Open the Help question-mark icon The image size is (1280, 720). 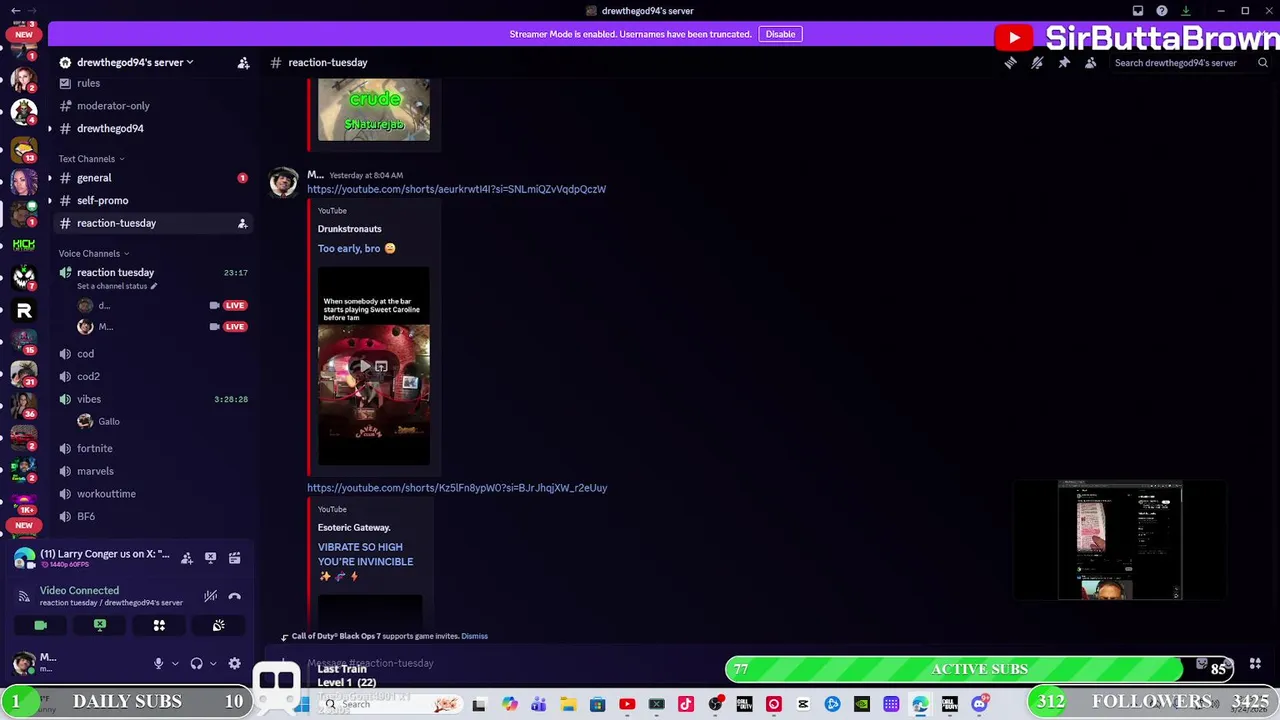click(1162, 11)
